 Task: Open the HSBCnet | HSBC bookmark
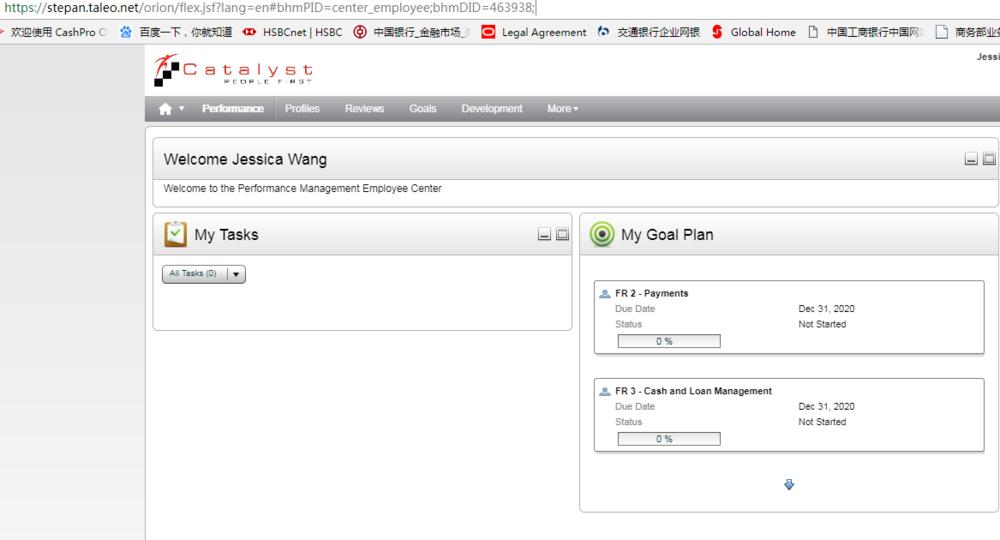coord(293,32)
